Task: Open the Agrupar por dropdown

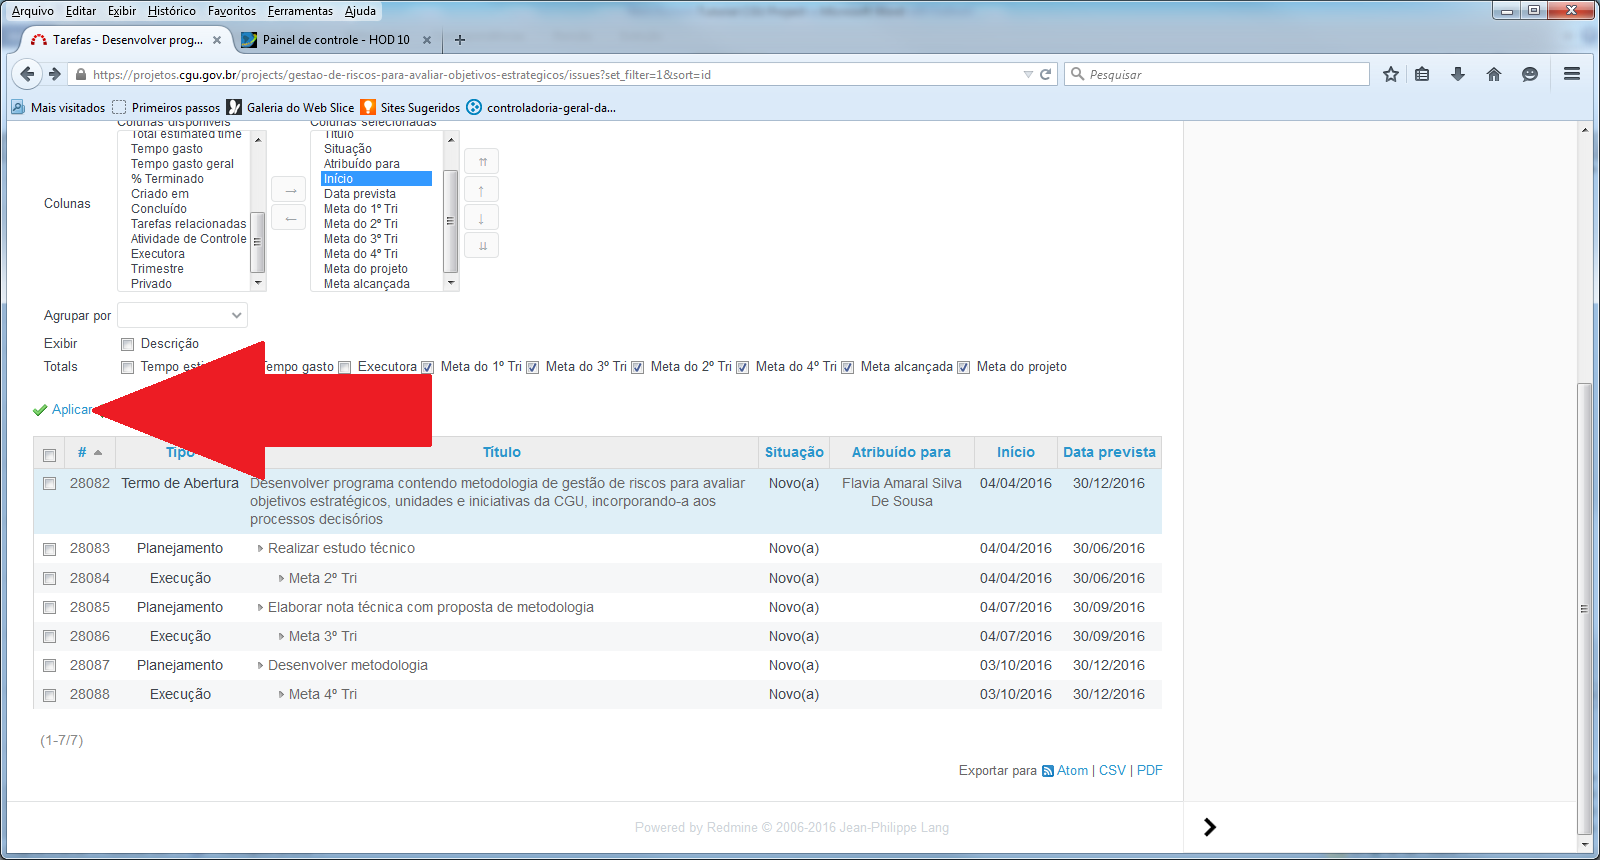Action: [182, 316]
